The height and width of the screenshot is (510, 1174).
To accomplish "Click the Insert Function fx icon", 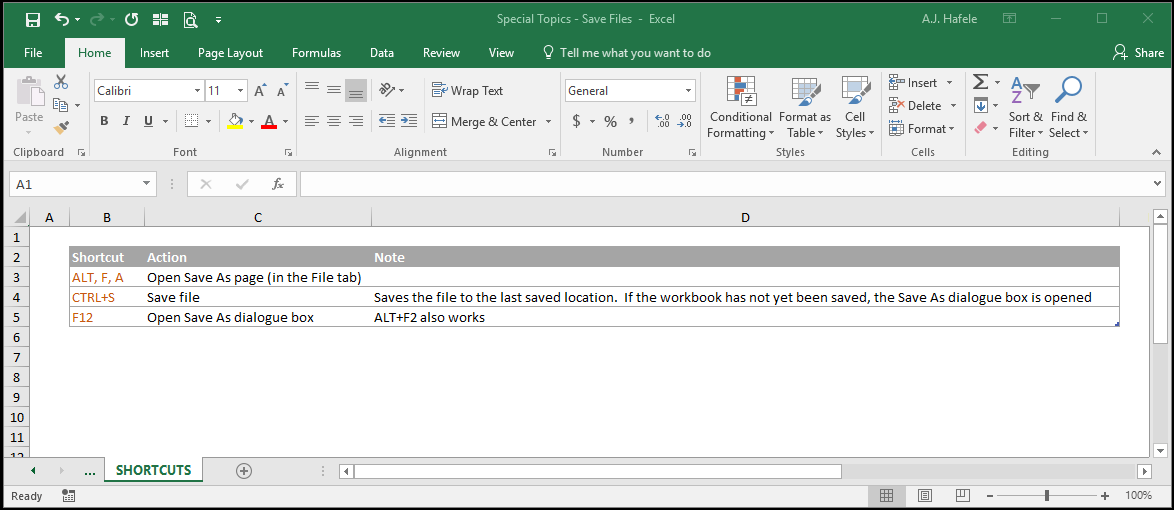I will [278, 184].
